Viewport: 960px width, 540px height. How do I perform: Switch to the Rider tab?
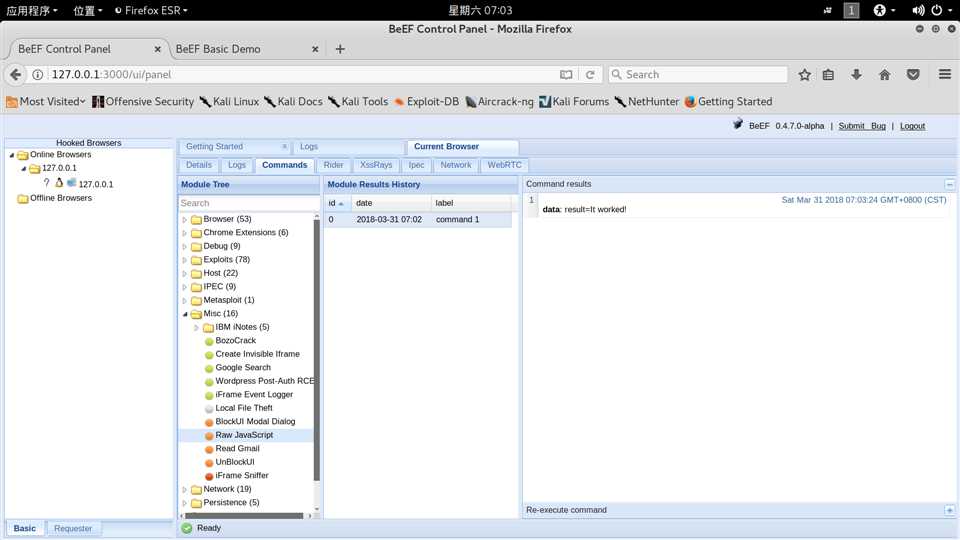(333, 165)
